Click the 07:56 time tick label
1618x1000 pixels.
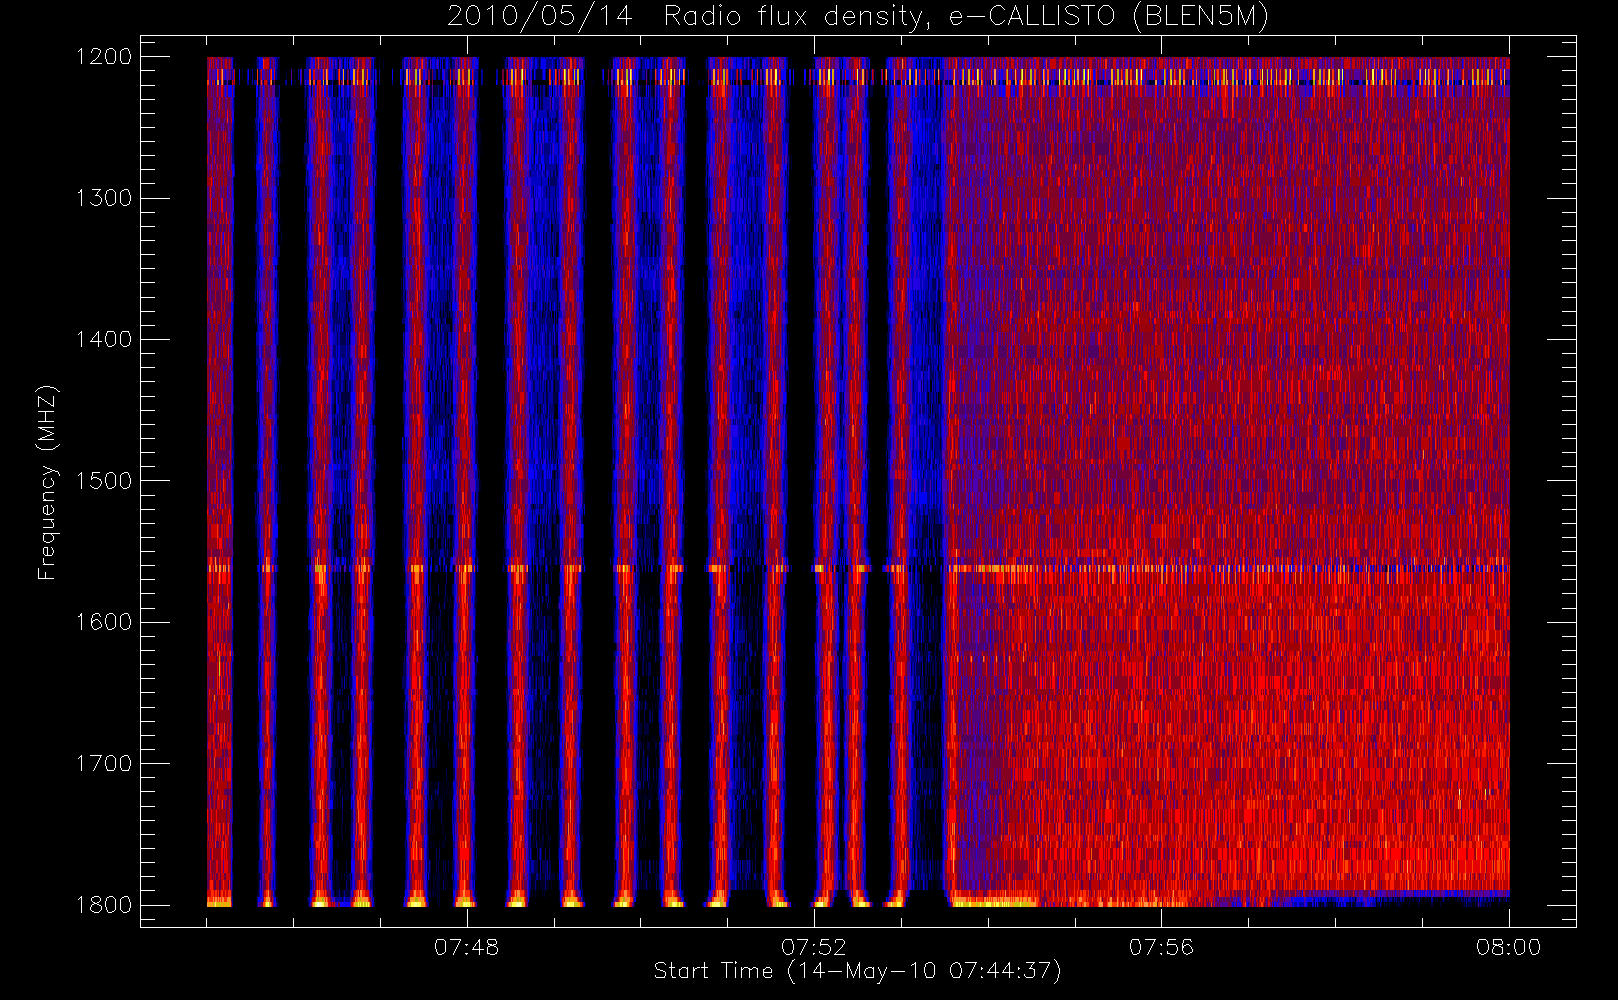[x=1161, y=947]
